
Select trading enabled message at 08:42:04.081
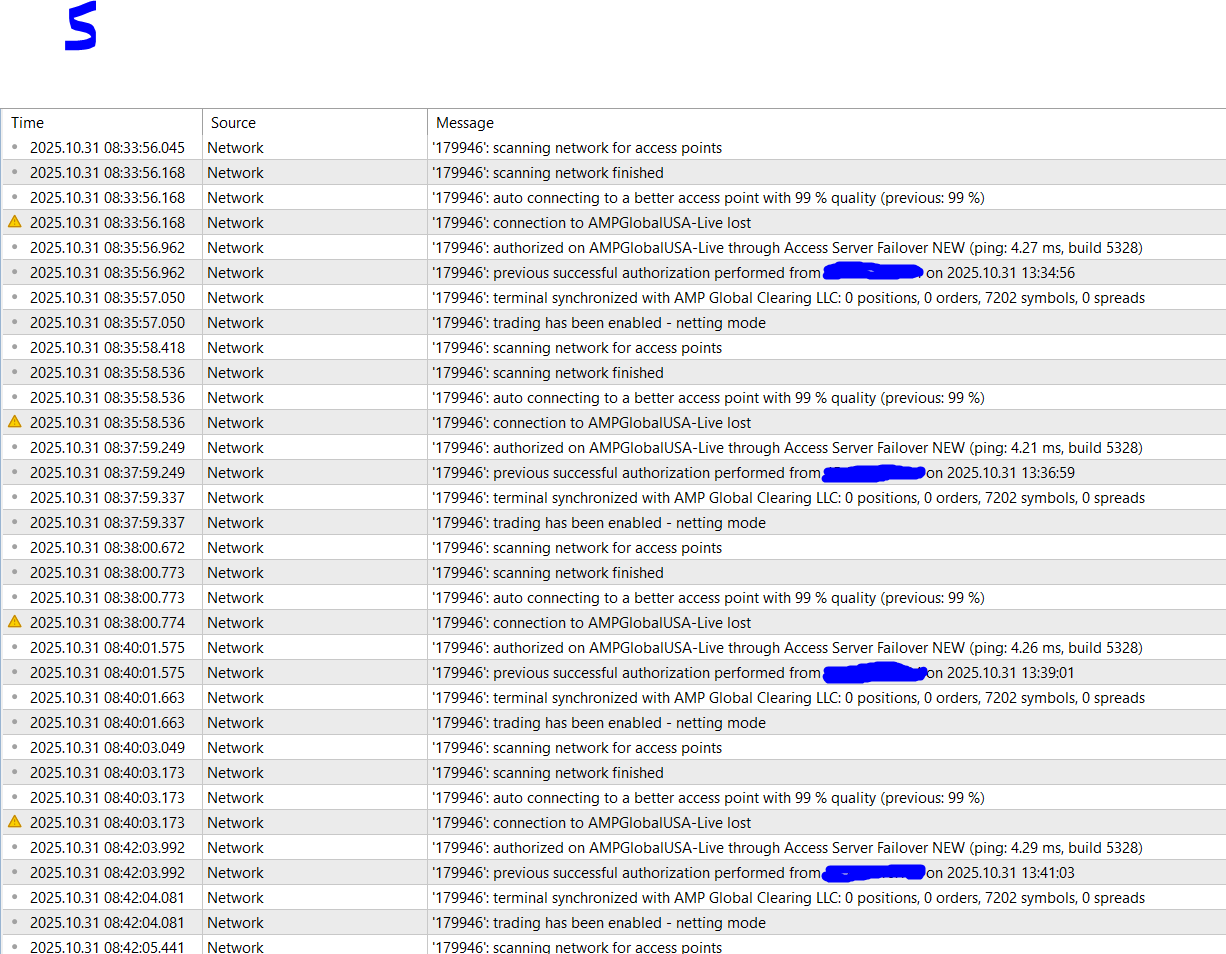(598, 923)
